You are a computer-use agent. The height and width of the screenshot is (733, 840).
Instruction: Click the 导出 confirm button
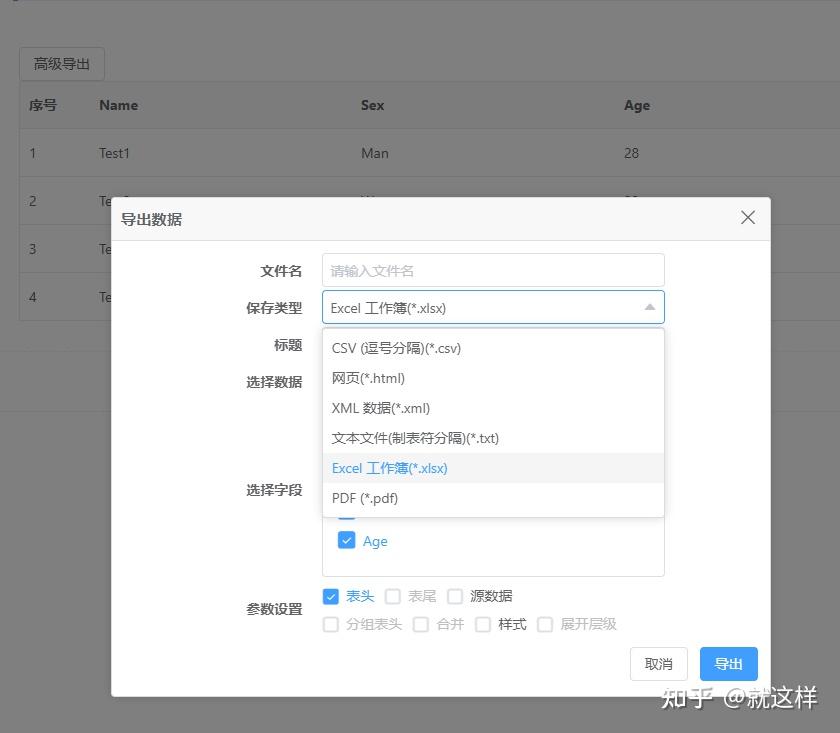pos(728,663)
